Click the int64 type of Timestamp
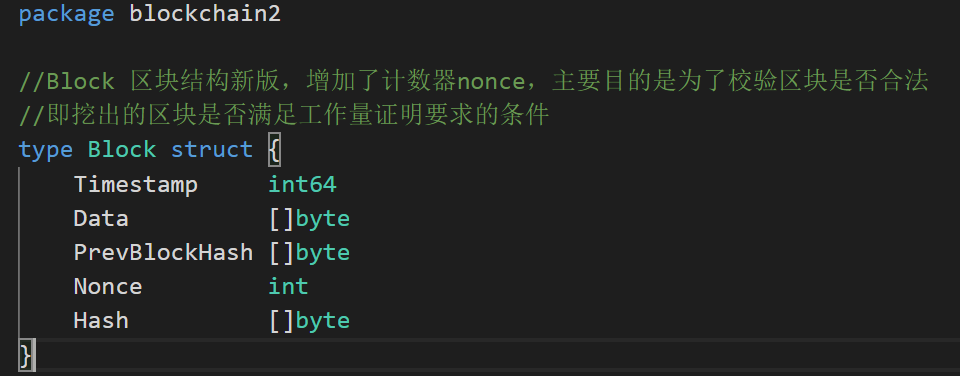The height and width of the screenshot is (376, 960). 302,184
